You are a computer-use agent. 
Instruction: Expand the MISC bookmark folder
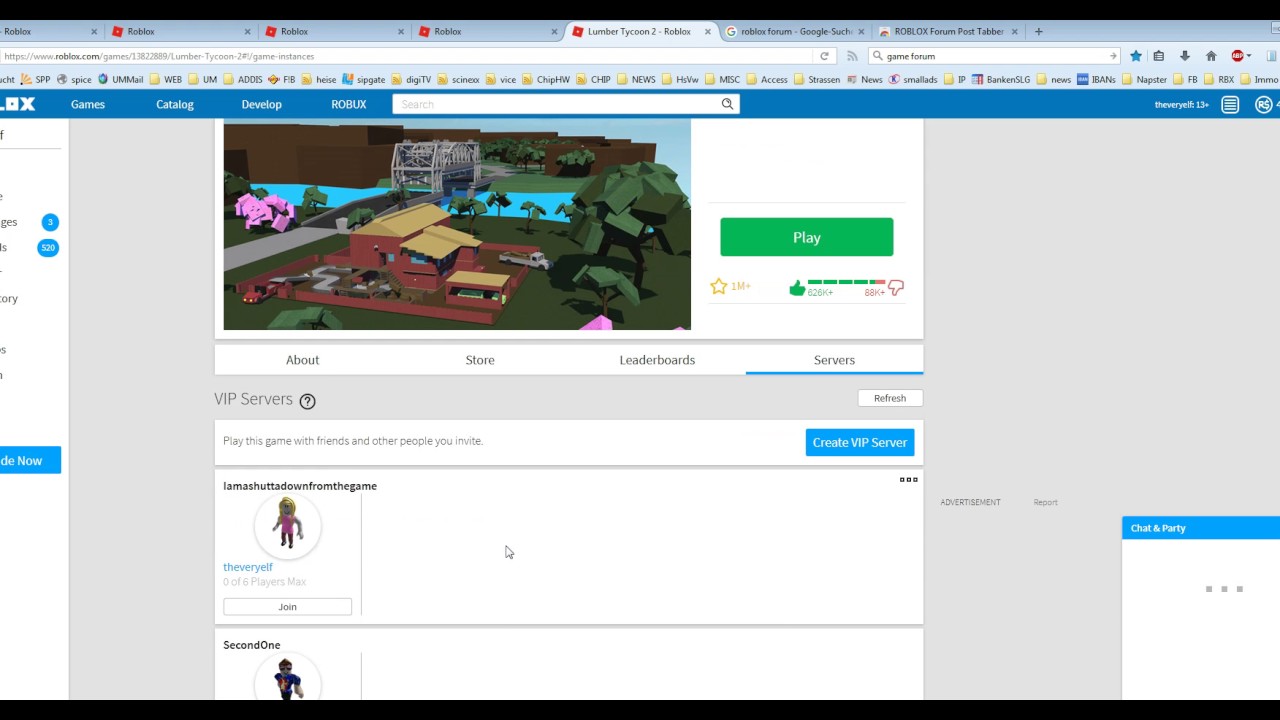point(722,79)
